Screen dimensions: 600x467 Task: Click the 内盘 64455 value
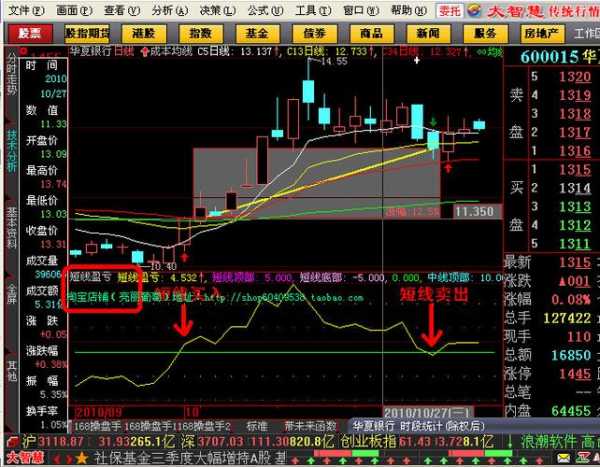[x=571, y=411]
